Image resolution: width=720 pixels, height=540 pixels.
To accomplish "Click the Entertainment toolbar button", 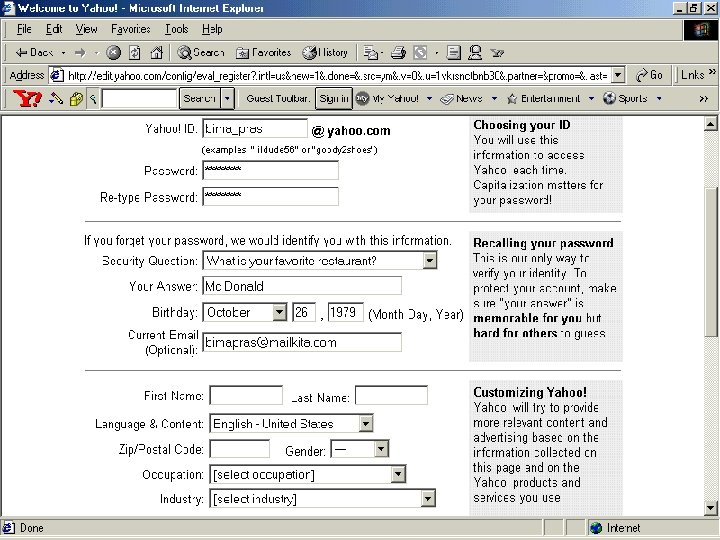I will point(544,98).
